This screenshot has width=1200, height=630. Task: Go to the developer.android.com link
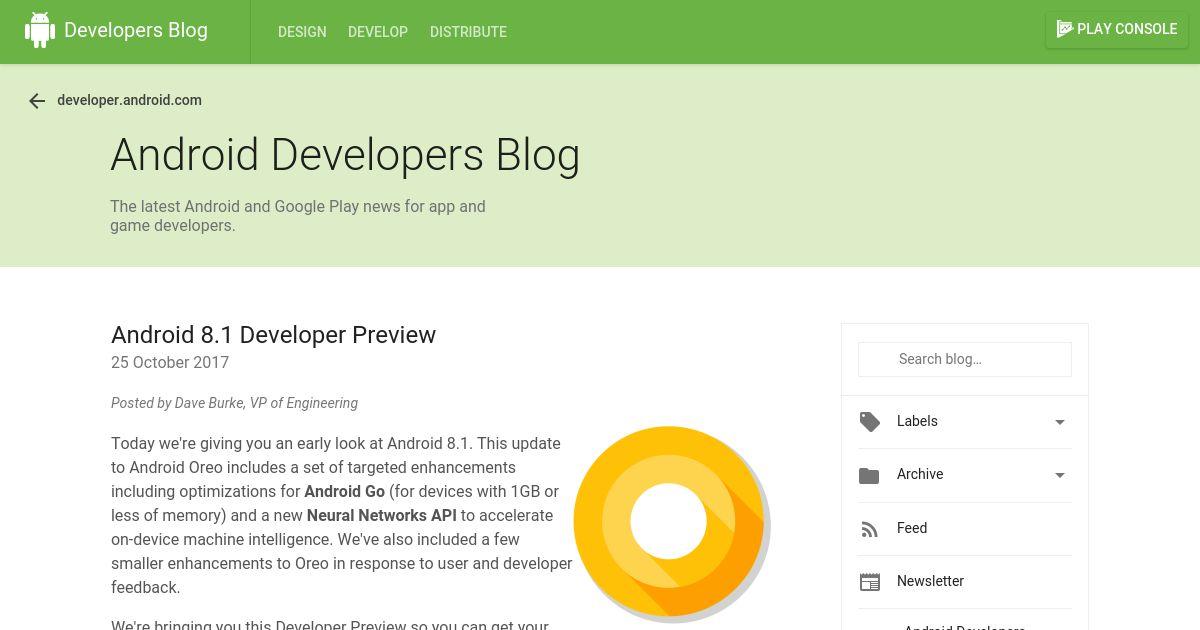pyautogui.click(x=130, y=100)
